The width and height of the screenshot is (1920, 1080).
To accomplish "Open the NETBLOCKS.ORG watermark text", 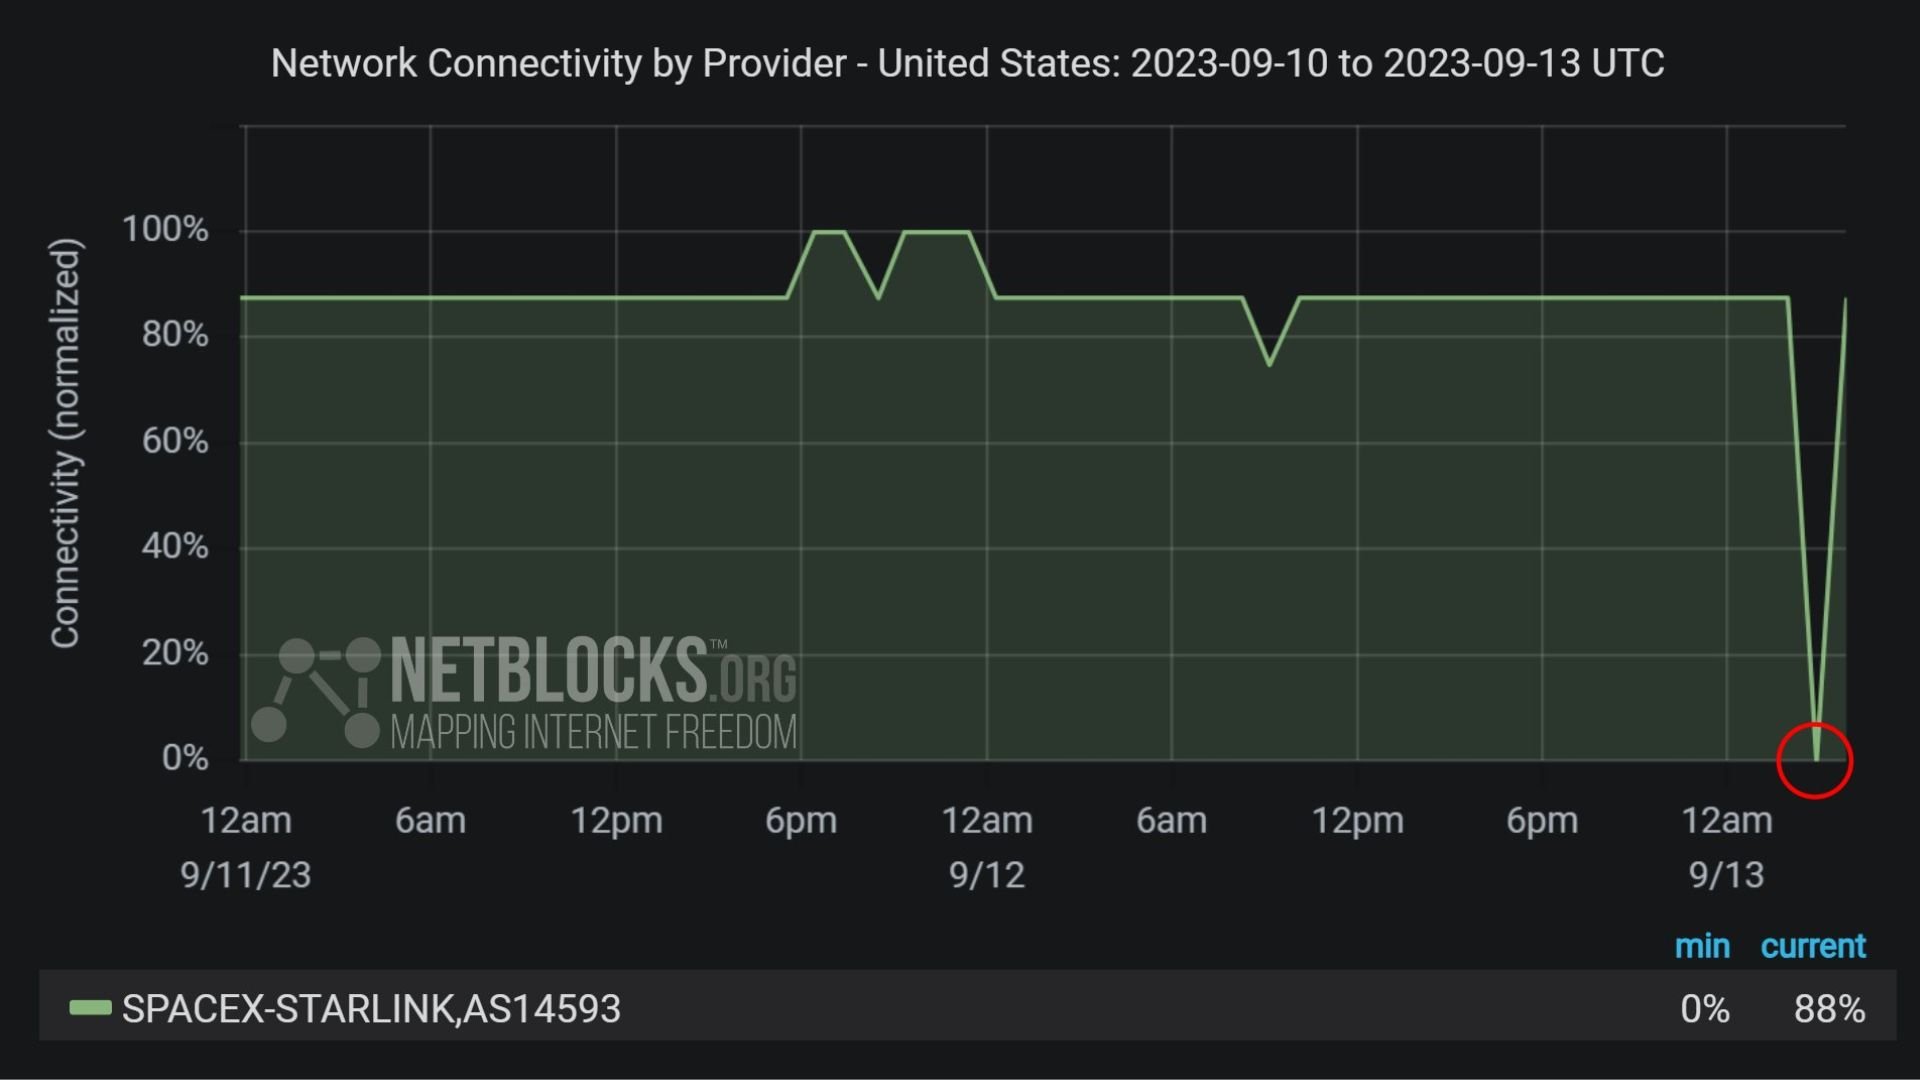I will (x=593, y=670).
